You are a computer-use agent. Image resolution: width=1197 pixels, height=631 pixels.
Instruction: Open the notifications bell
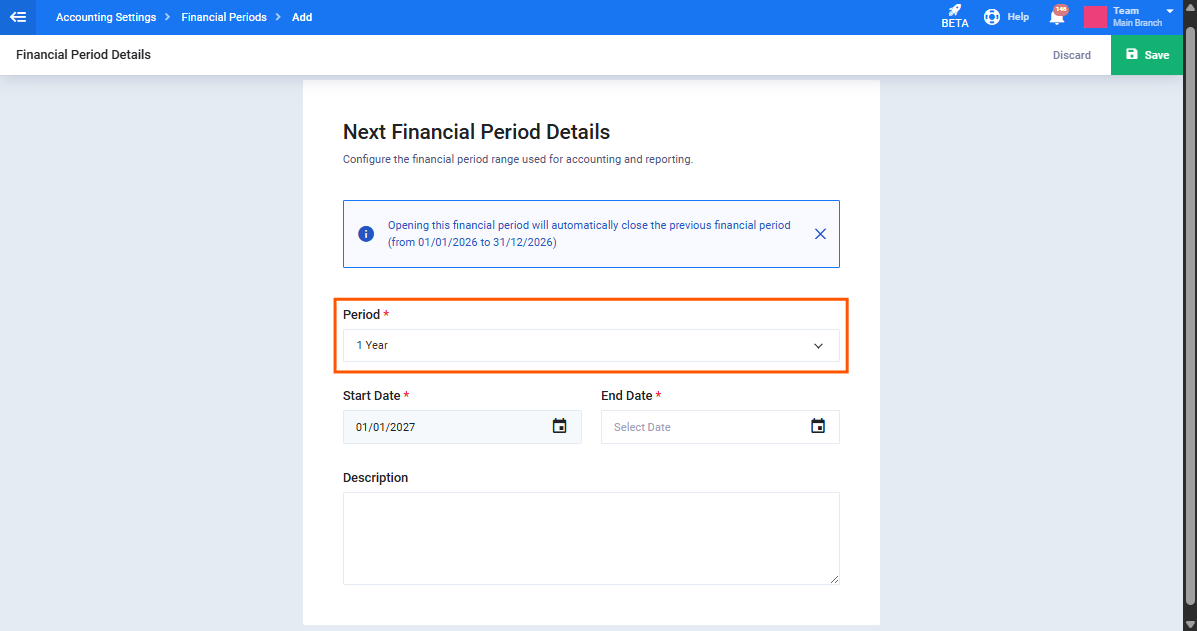pyautogui.click(x=1057, y=17)
